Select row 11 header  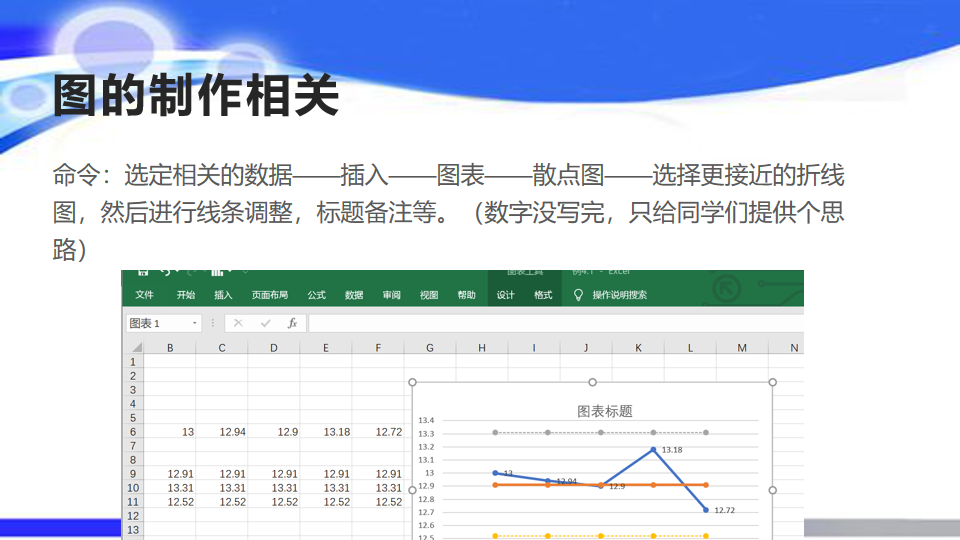[x=133, y=502]
